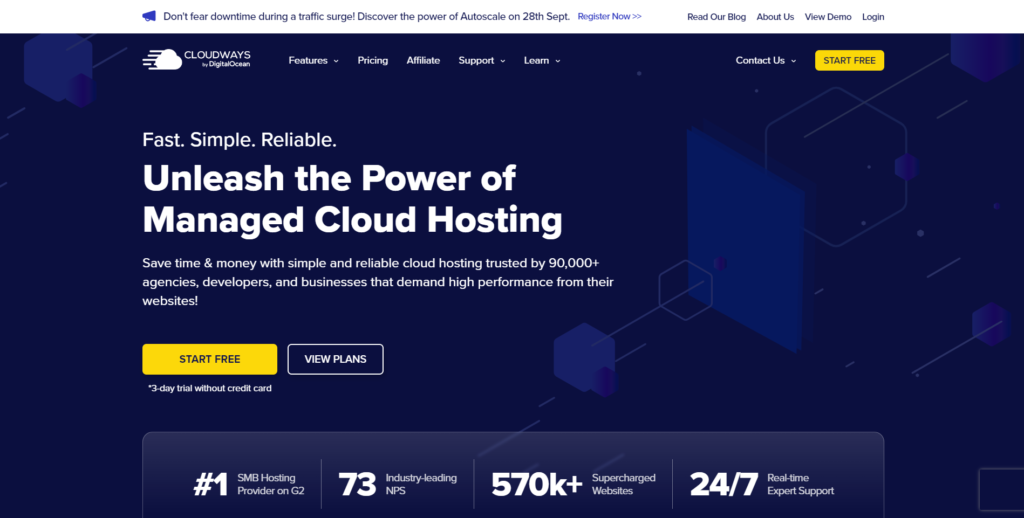Click the Cloudways logo
1024x518 pixels.
[196, 59]
